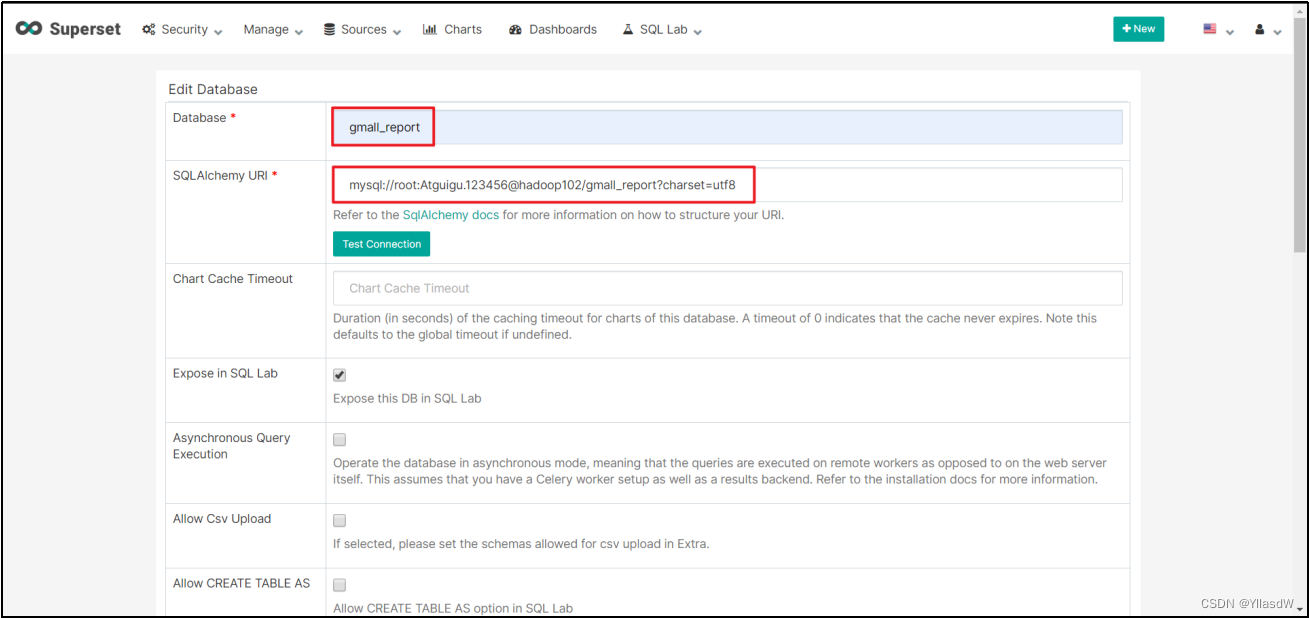Go to the Dashboards page

coord(553,30)
